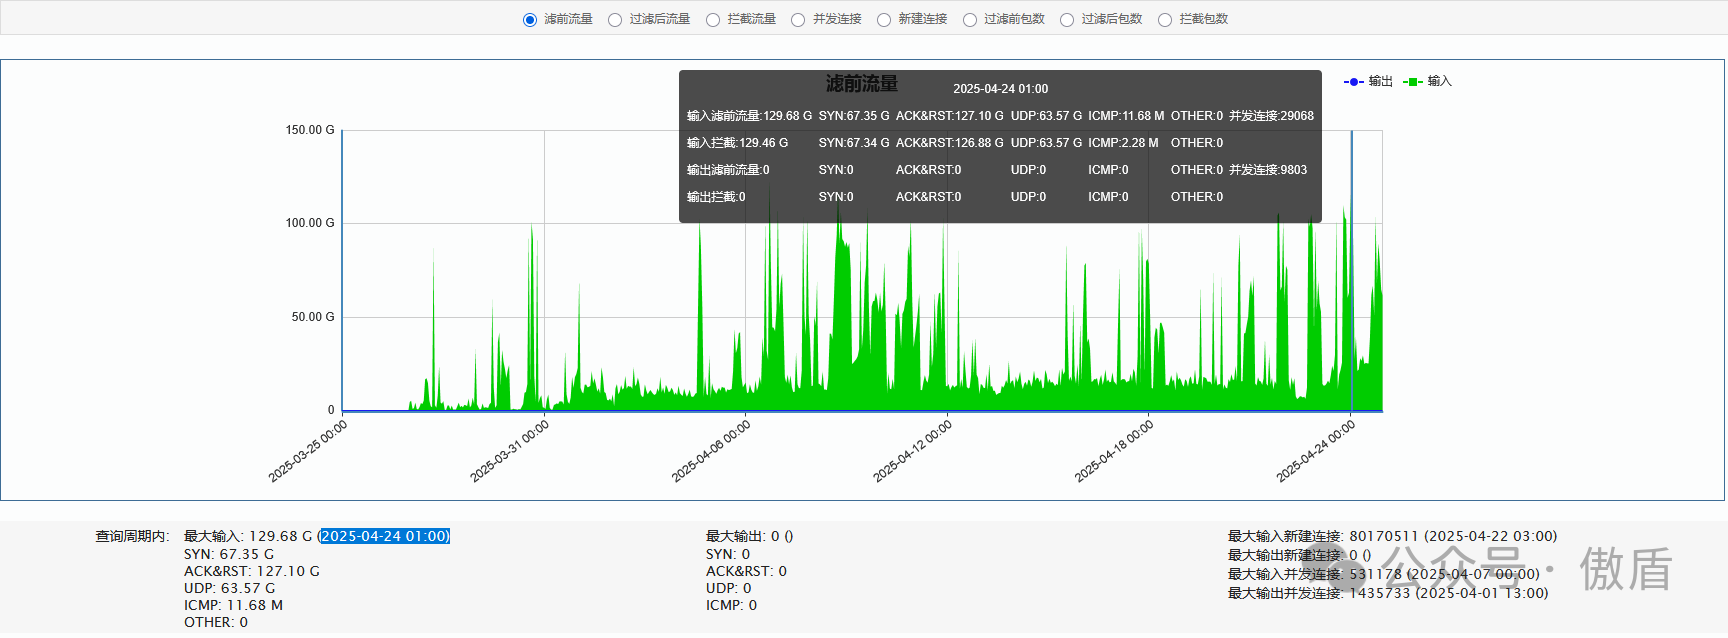Switch chart to 过滤后包数

click(x=1067, y=20)
